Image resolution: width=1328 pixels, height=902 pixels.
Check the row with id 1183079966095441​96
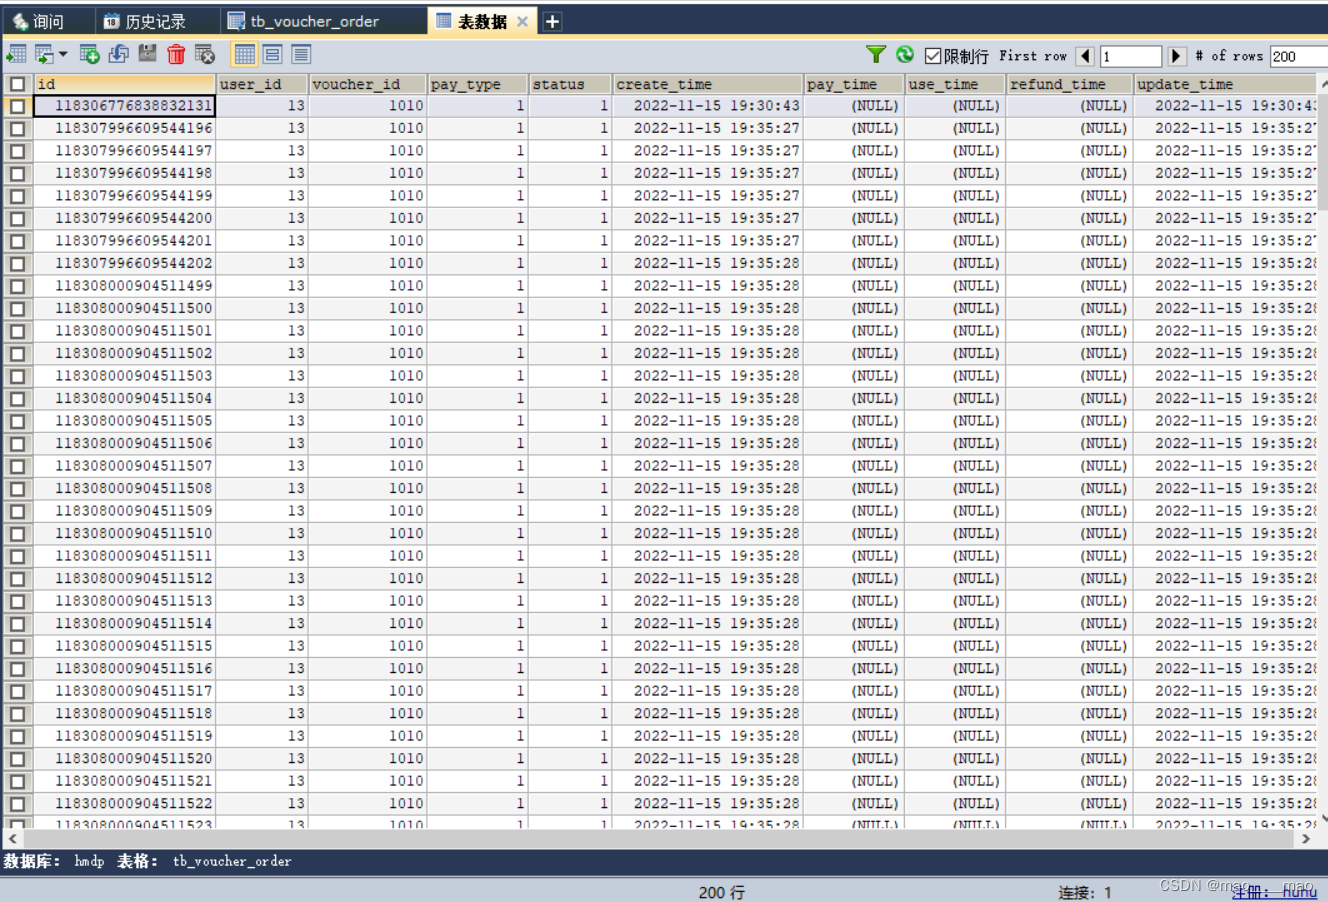[x=17, y=129]
